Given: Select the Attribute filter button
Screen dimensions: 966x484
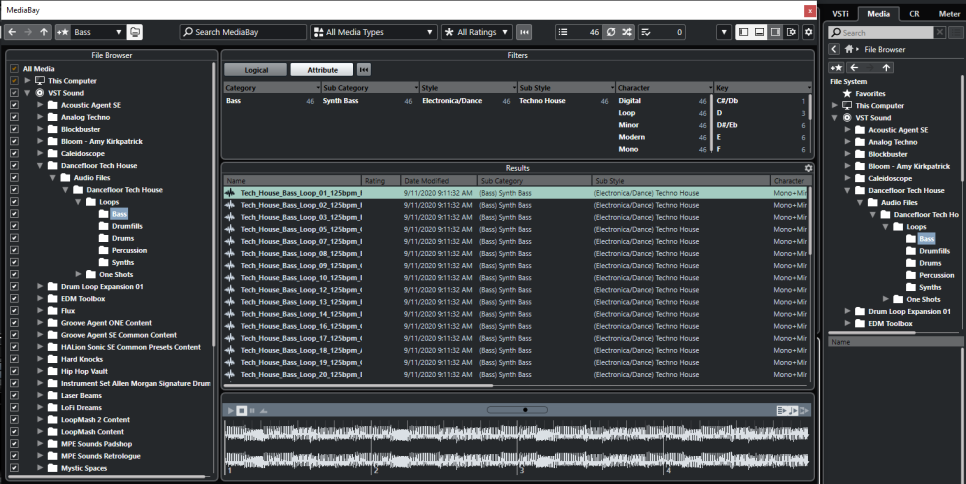Looking at the screenshot, I should point(322,70).
